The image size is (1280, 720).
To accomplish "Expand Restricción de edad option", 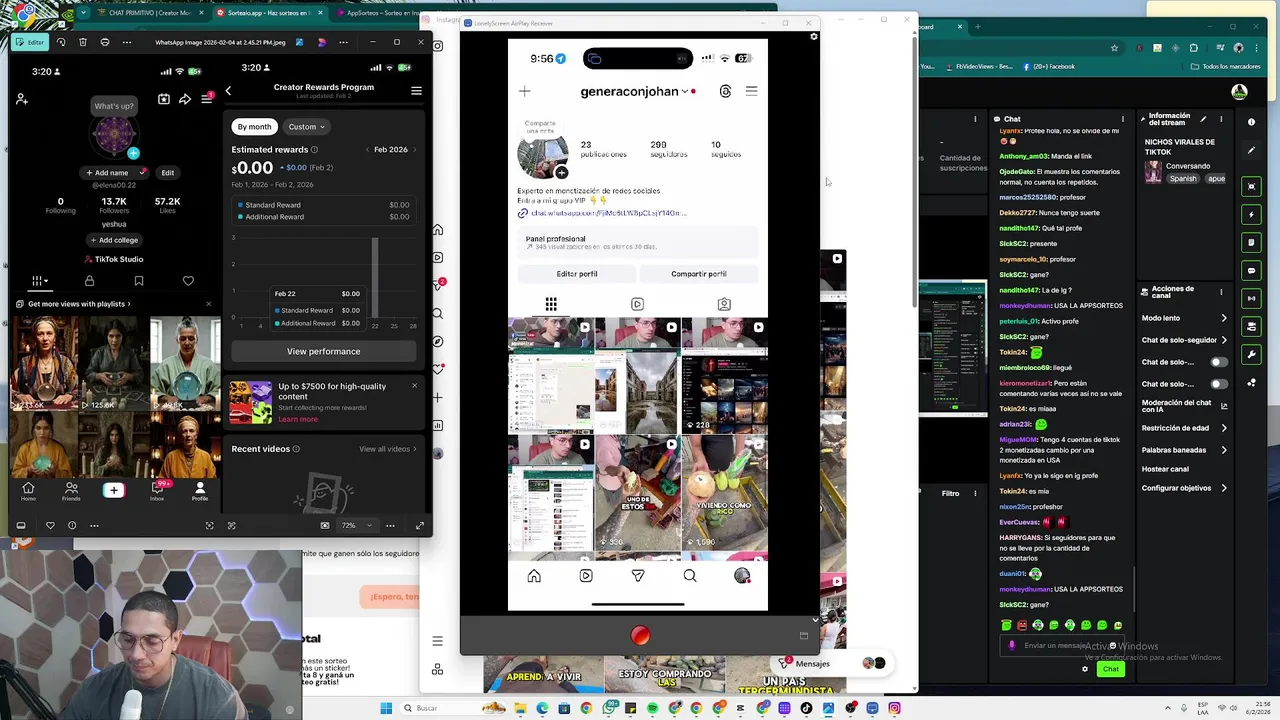I will pyautogui.click(x=1224, y=428).
